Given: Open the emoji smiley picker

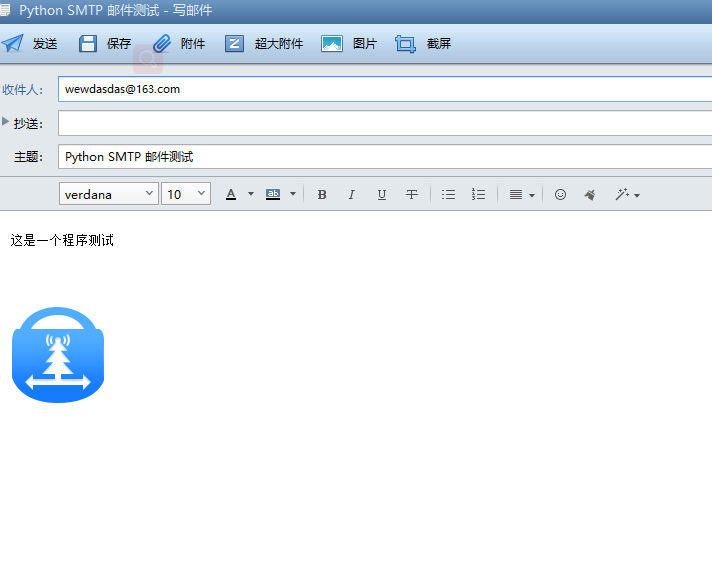Looking at the screenshot, I should [560, 195].
